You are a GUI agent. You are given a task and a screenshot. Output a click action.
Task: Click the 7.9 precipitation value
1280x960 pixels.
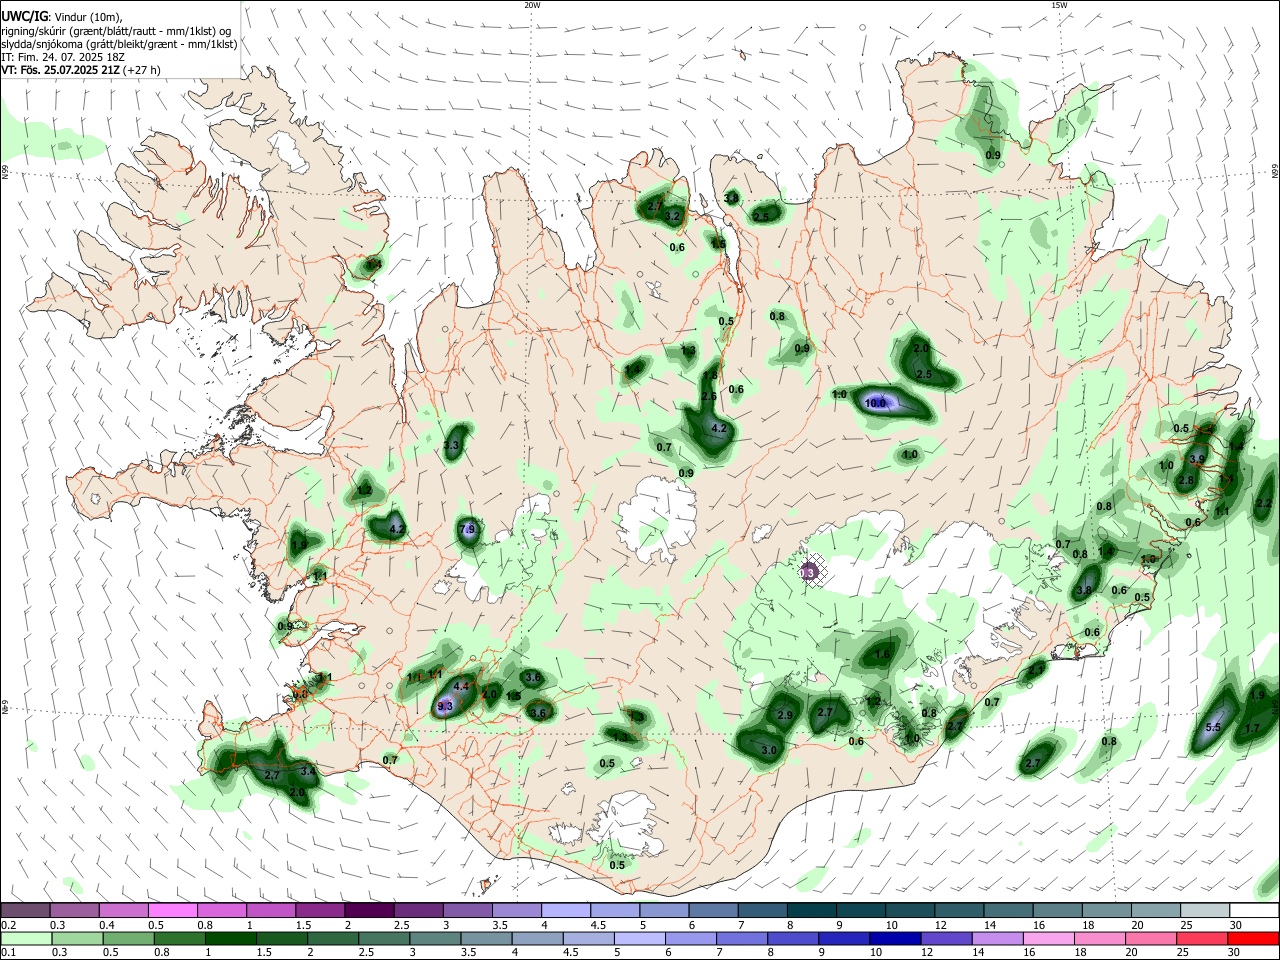click(x=467, y=529)
